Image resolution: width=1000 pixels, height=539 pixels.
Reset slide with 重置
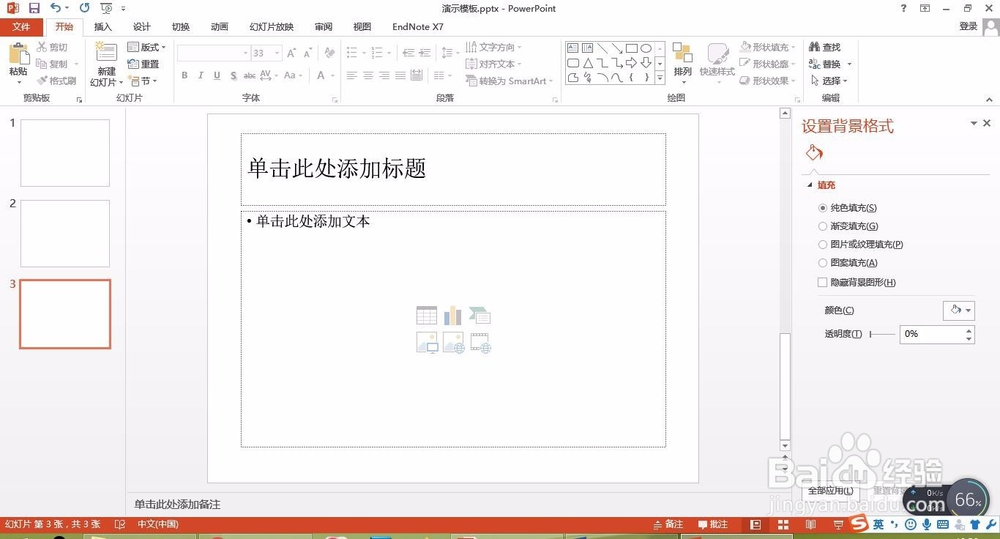(x=143, y=64)
